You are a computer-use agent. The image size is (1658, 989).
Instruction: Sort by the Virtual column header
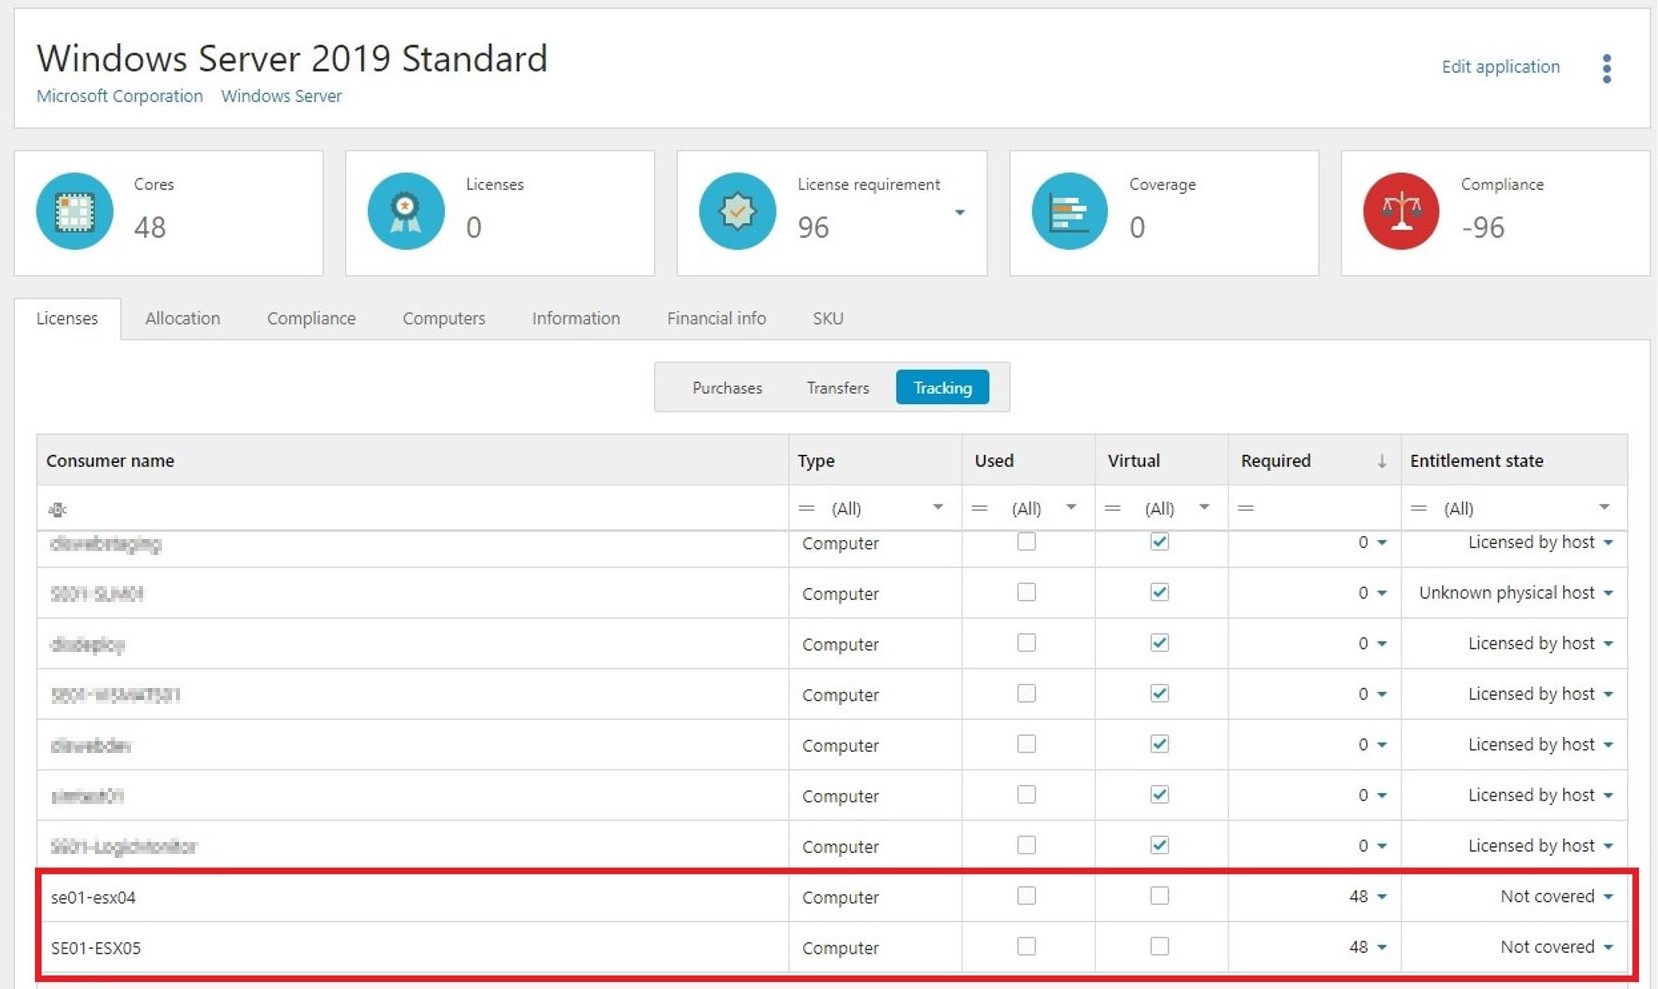[1161, 461]
